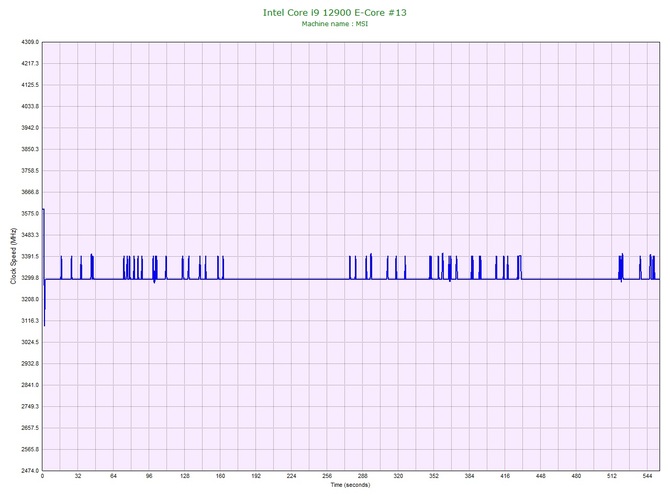Click the 416 tick on time axis

tap(505, 476)
